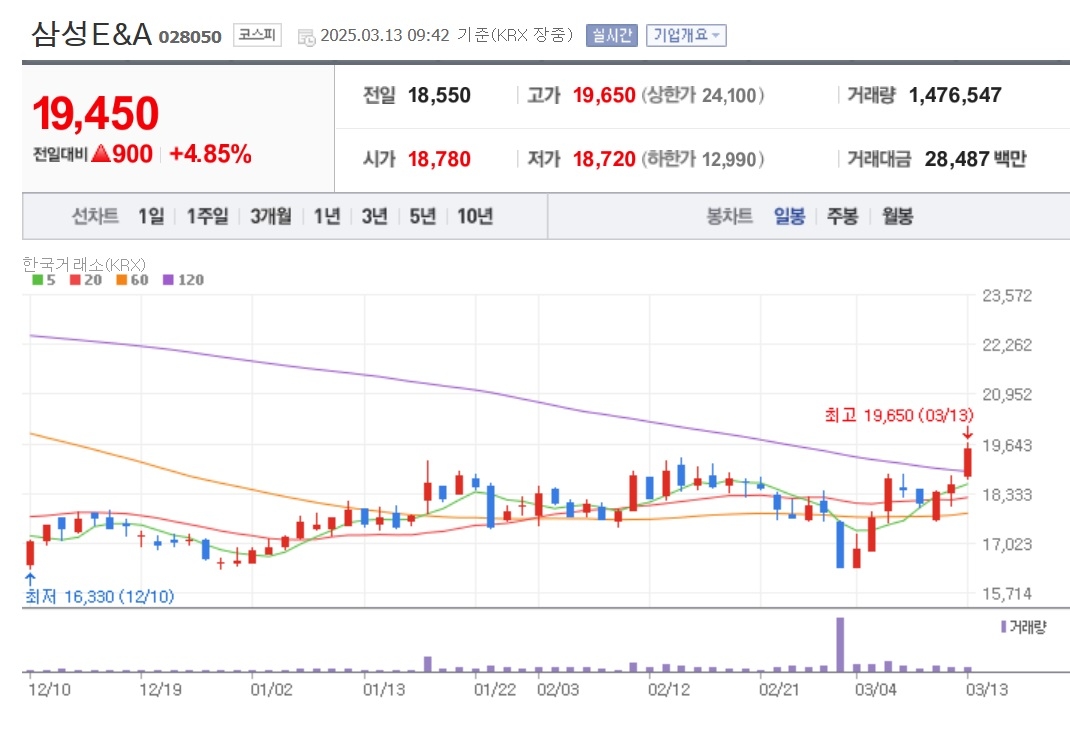Viewport: 1070px width, 736px height.
Task: Click the blue arrow at 최저 16,330 marker
Action: point(30,579)
